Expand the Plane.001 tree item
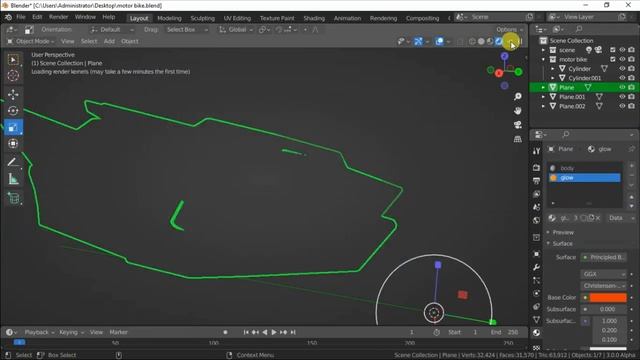Screen dimensions: 640x360 point(543,97)
